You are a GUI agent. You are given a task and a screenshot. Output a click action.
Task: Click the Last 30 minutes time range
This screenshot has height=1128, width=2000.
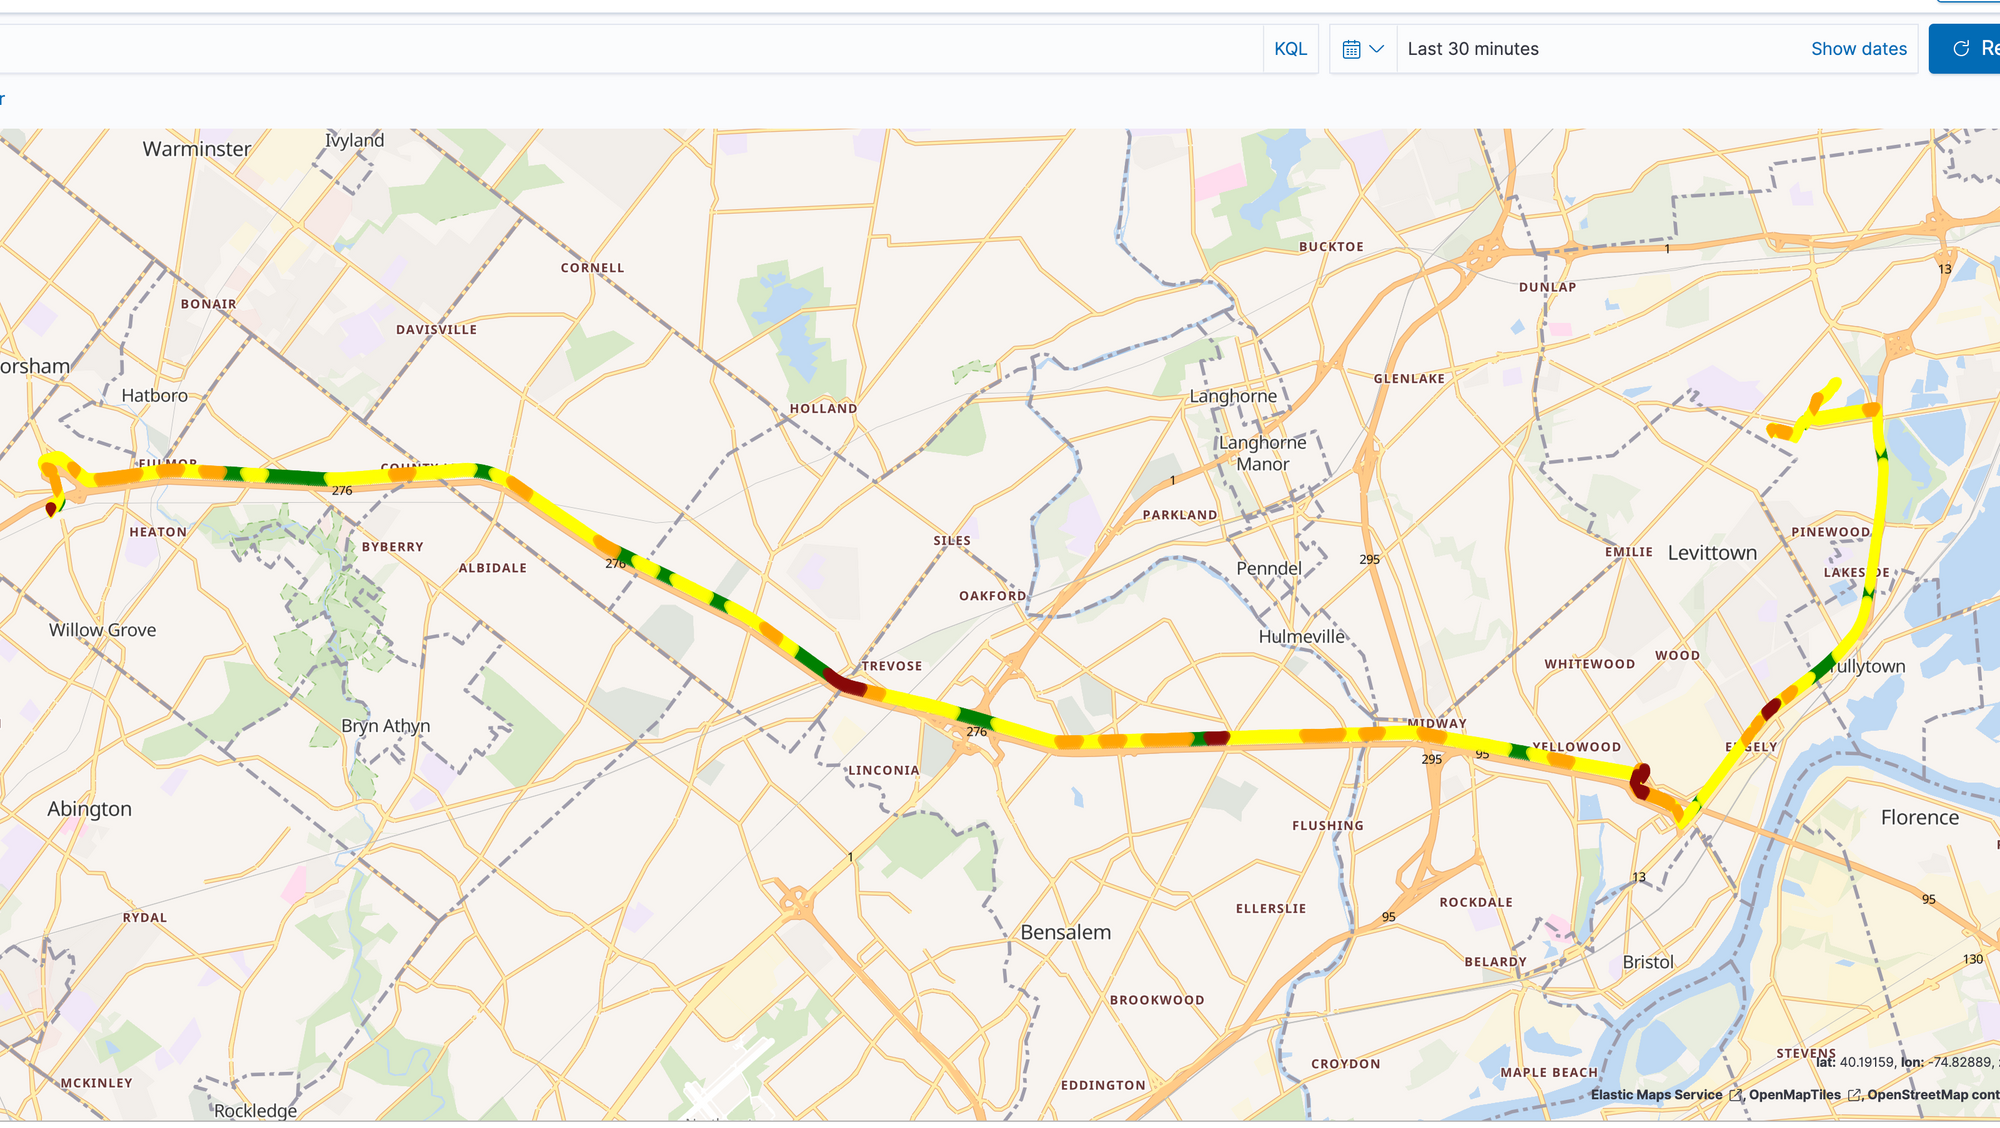(1473, 49)
